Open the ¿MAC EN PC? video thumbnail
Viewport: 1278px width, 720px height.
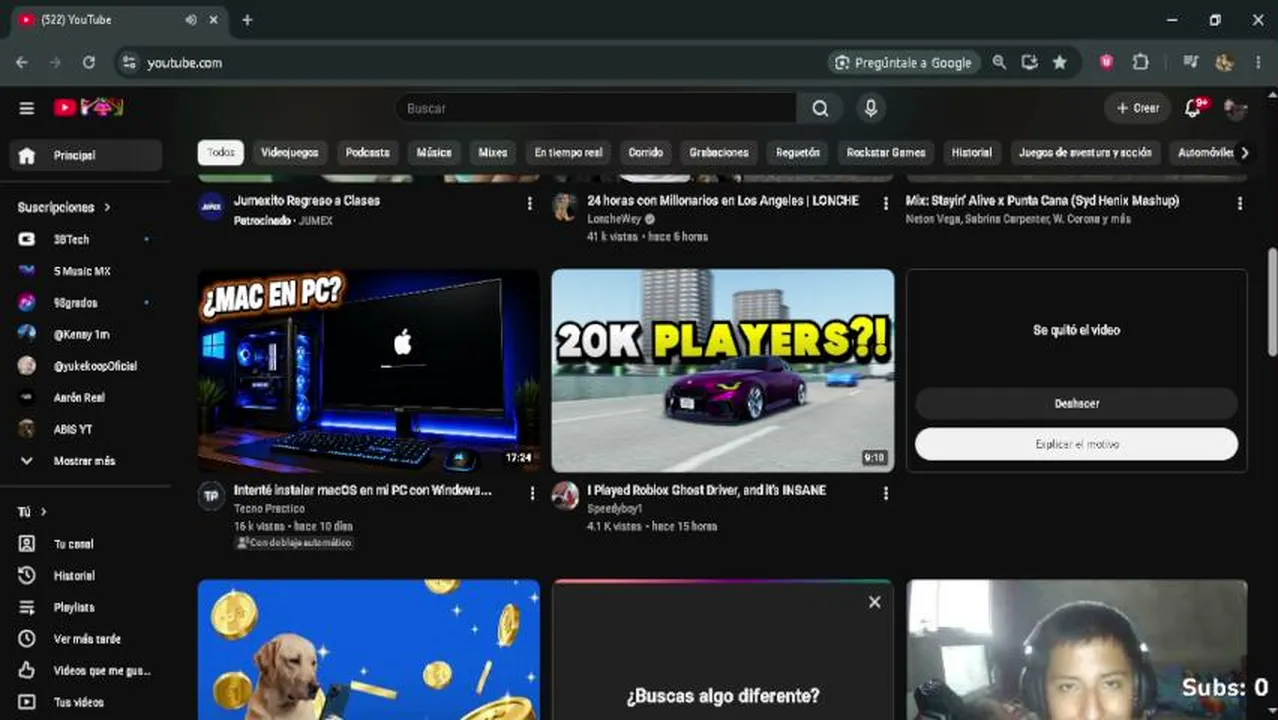coord(369,370)
